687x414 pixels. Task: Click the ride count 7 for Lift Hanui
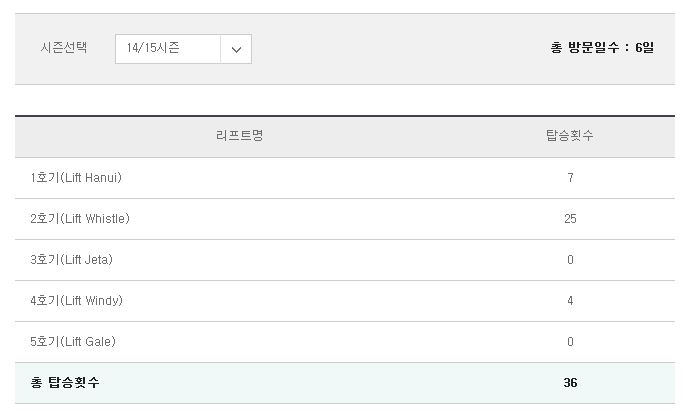coord(570,178)
